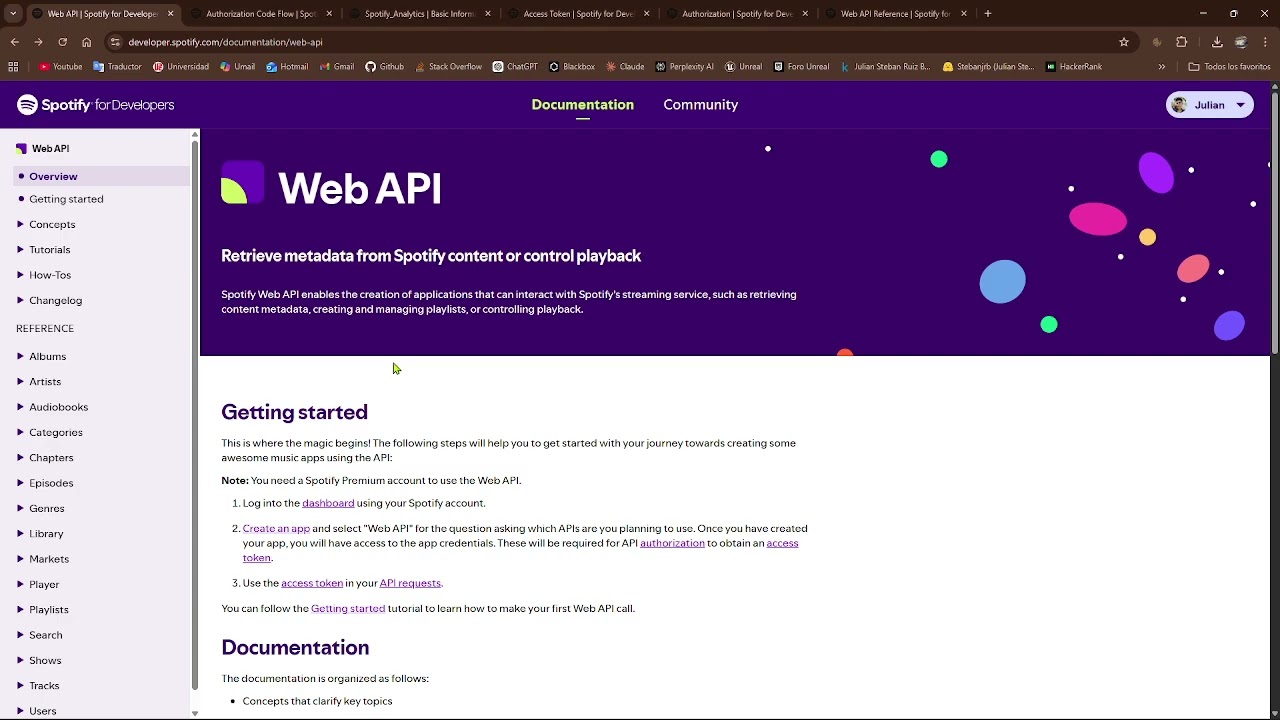Image resolution: width=1280 pixels, height=720 pixels.
Task: Expand the Chapters reference section
Action: 45,458
